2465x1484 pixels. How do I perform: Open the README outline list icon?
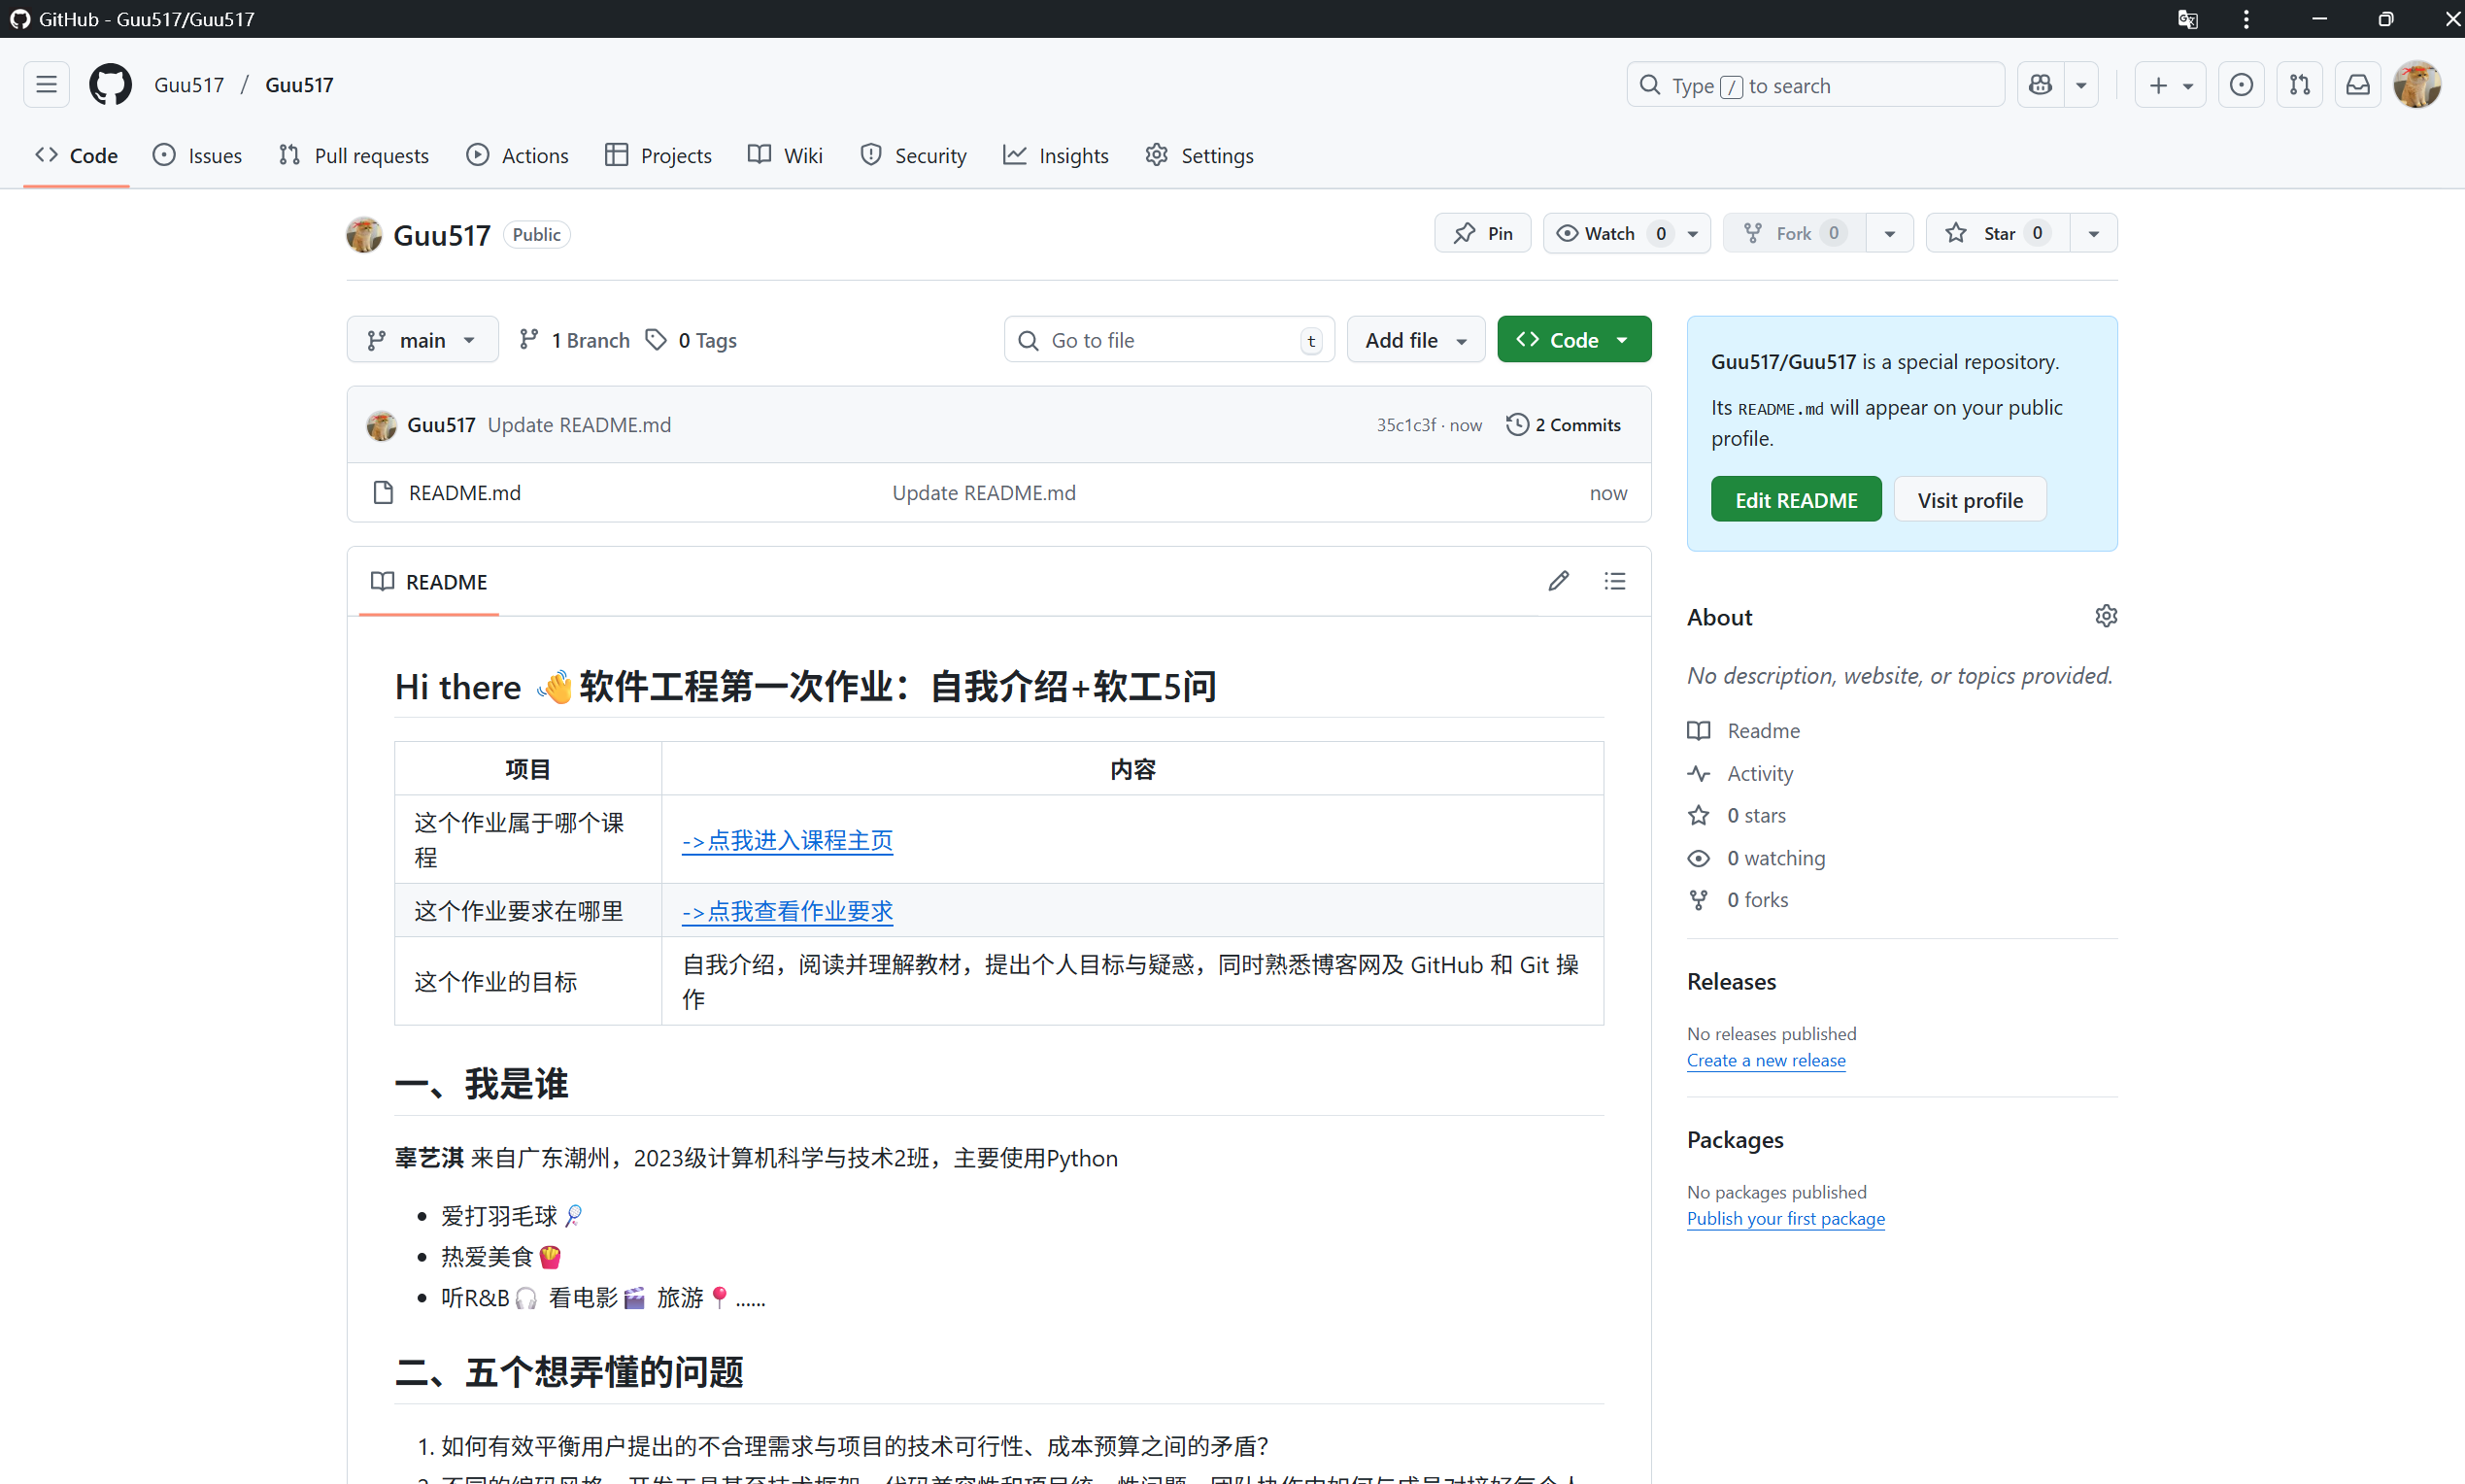click(x=1614, y=581)
